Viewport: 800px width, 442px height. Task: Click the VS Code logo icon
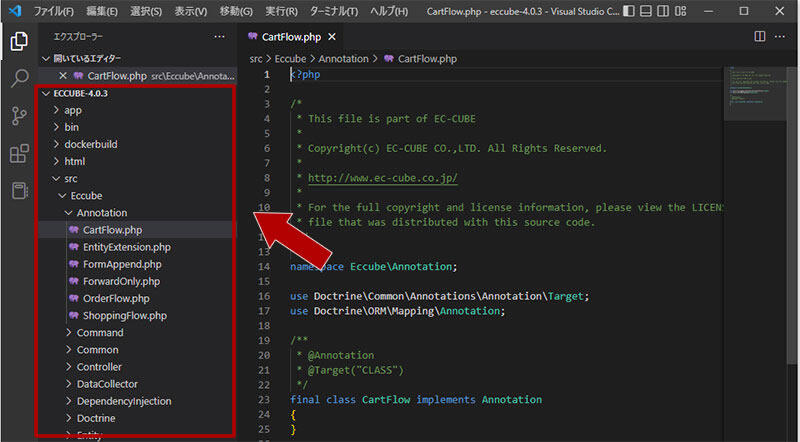coord(15,11)
